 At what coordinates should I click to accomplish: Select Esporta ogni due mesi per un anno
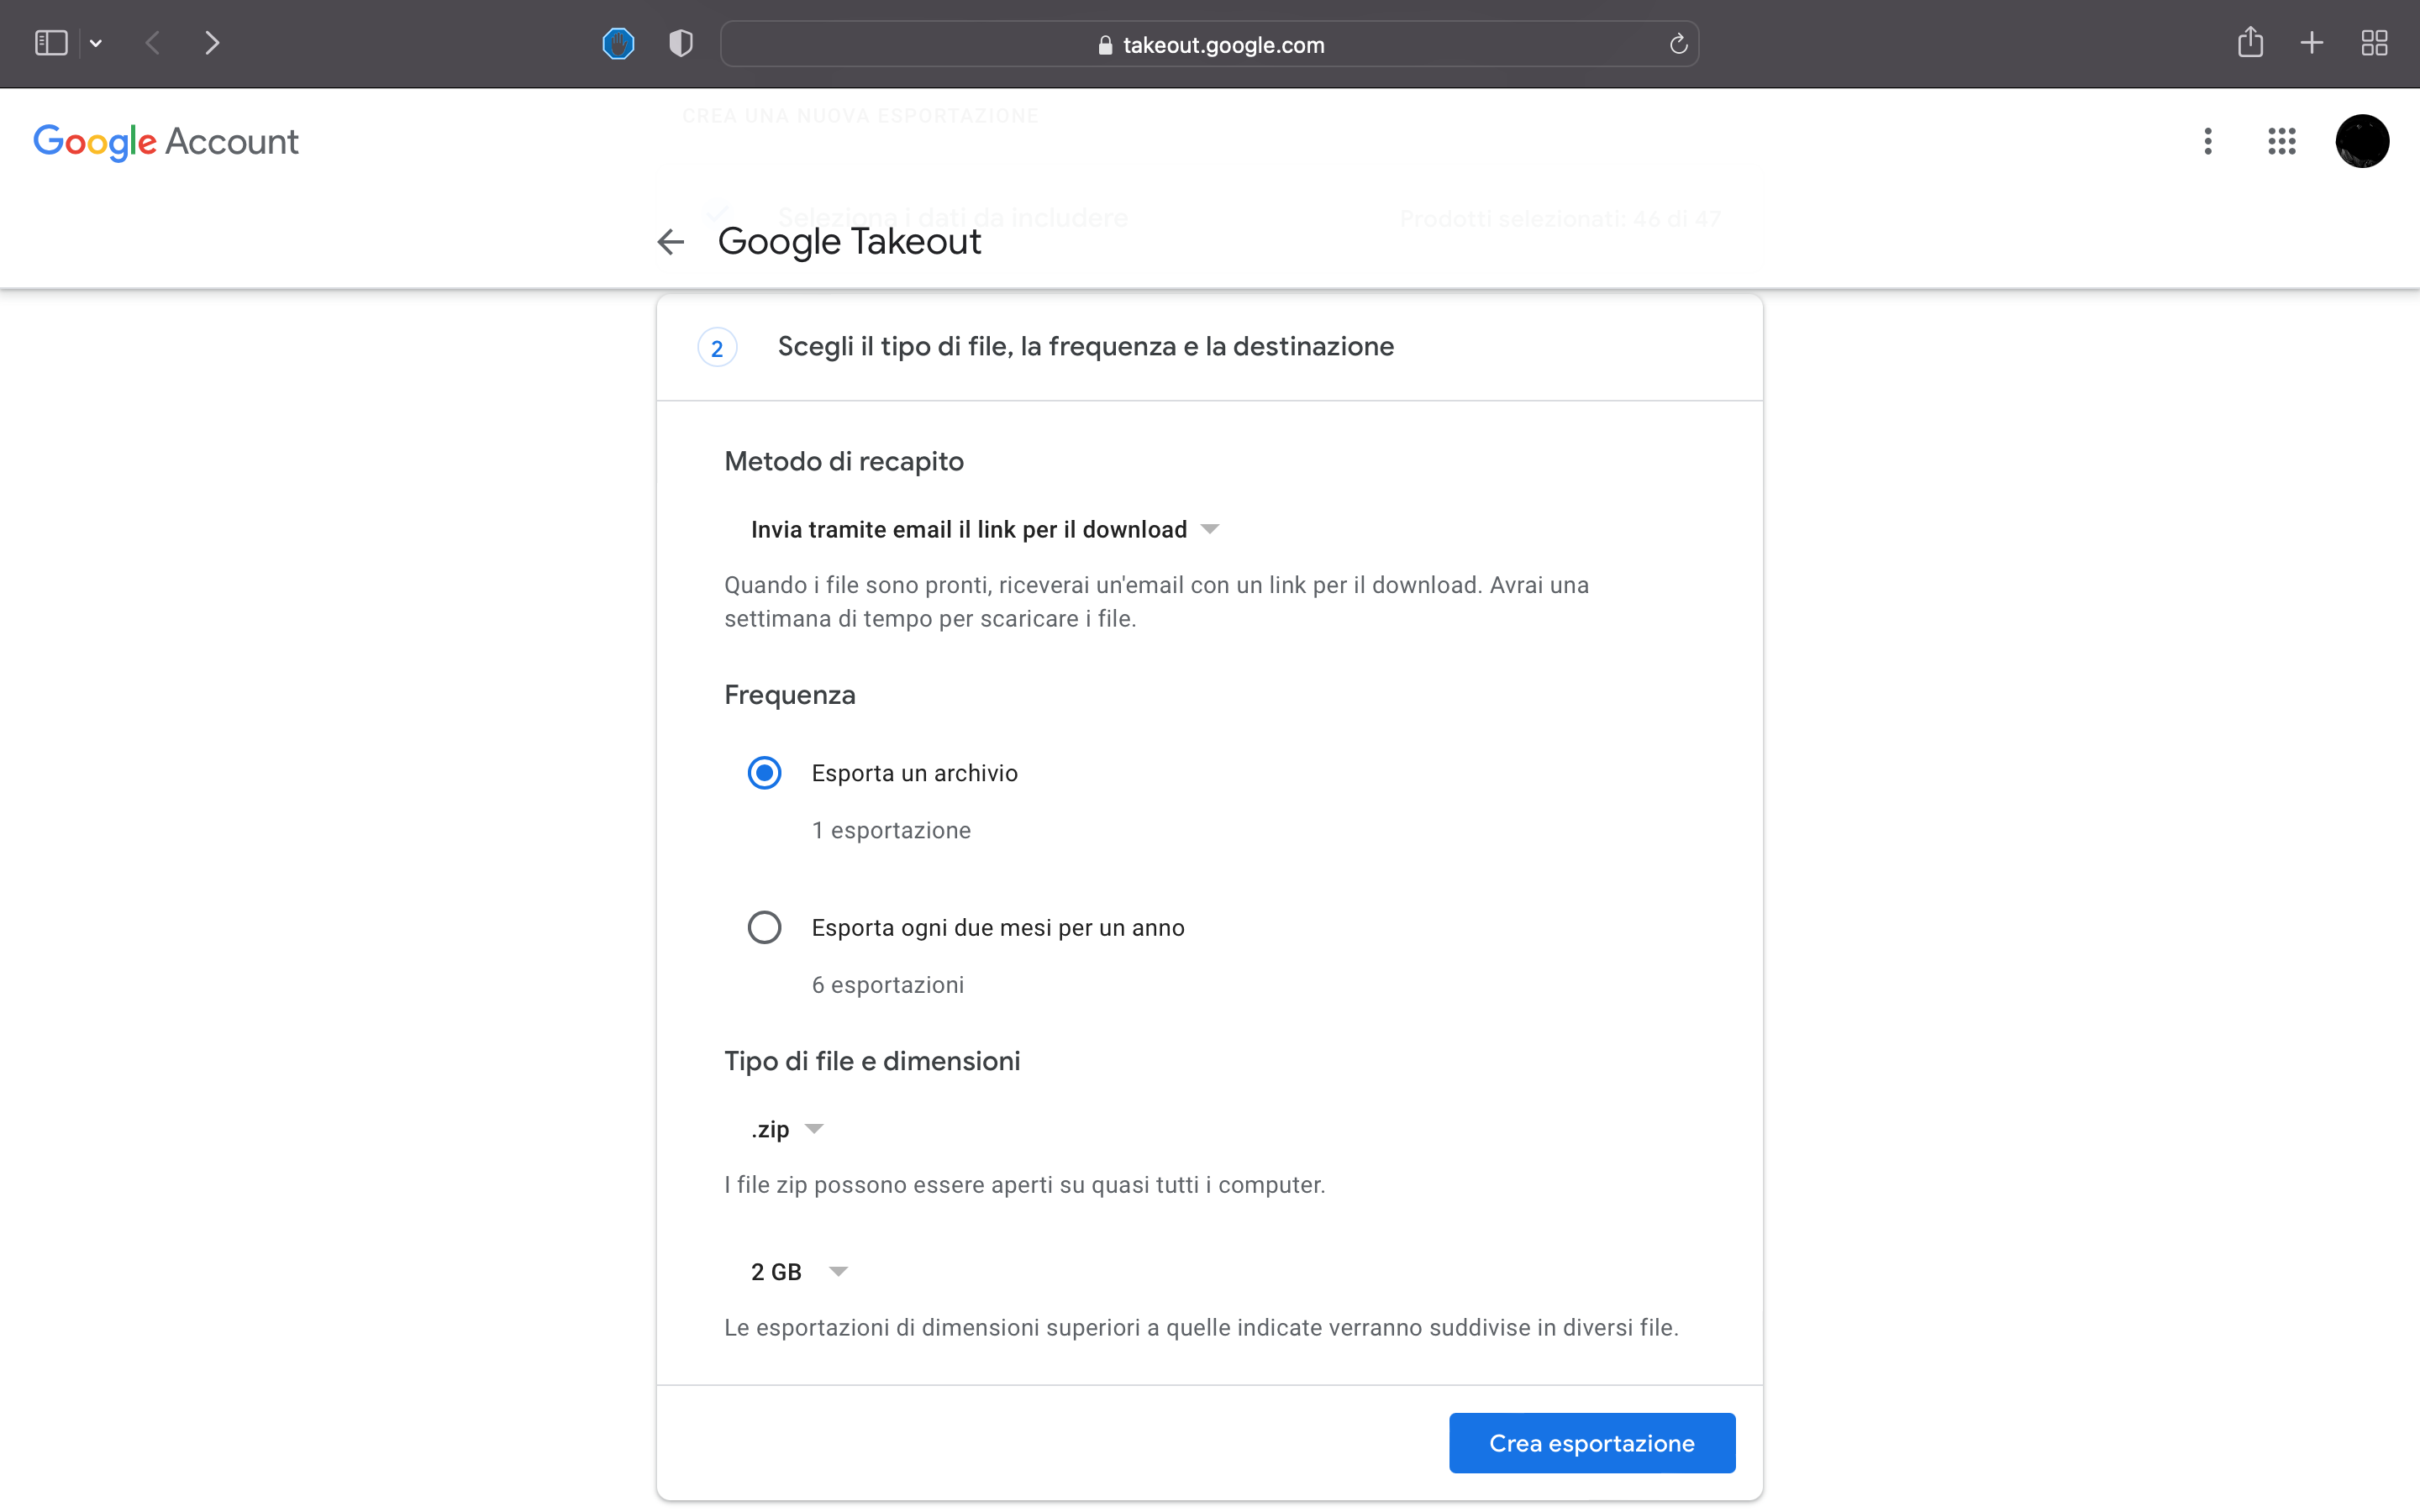764,927
